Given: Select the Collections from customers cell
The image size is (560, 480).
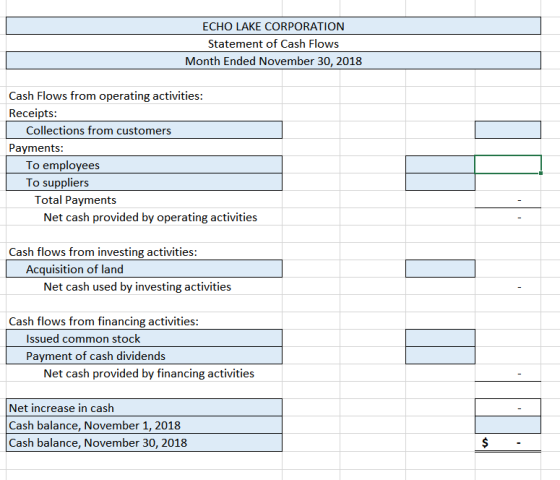Looking at the screenshot, I should point(144,130).
